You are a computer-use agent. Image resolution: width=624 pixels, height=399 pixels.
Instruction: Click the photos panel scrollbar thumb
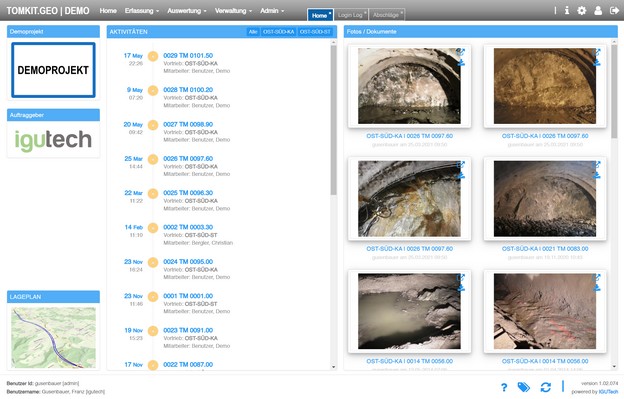(x=614, y=91)
